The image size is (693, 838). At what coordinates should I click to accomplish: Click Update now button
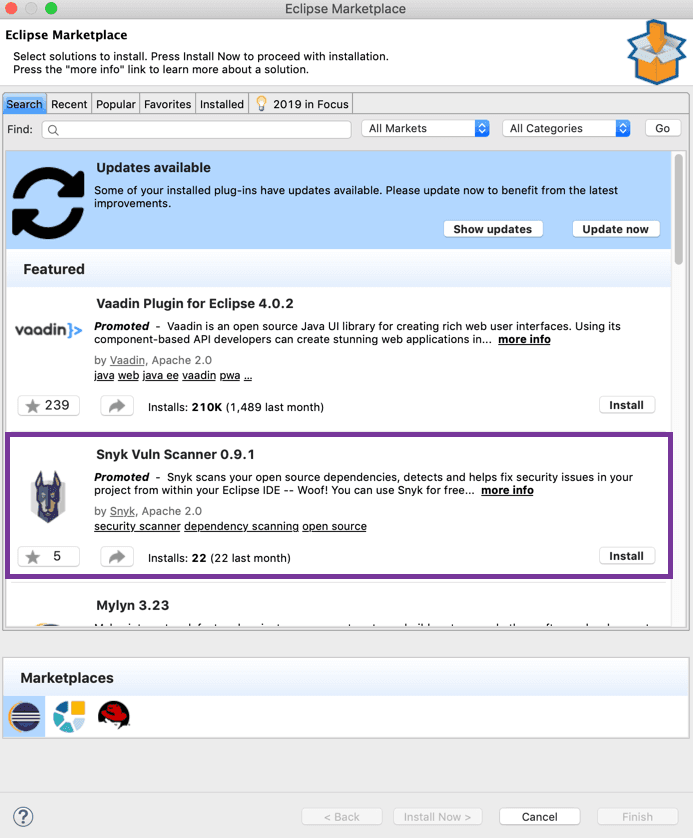(x=616, y=229)
